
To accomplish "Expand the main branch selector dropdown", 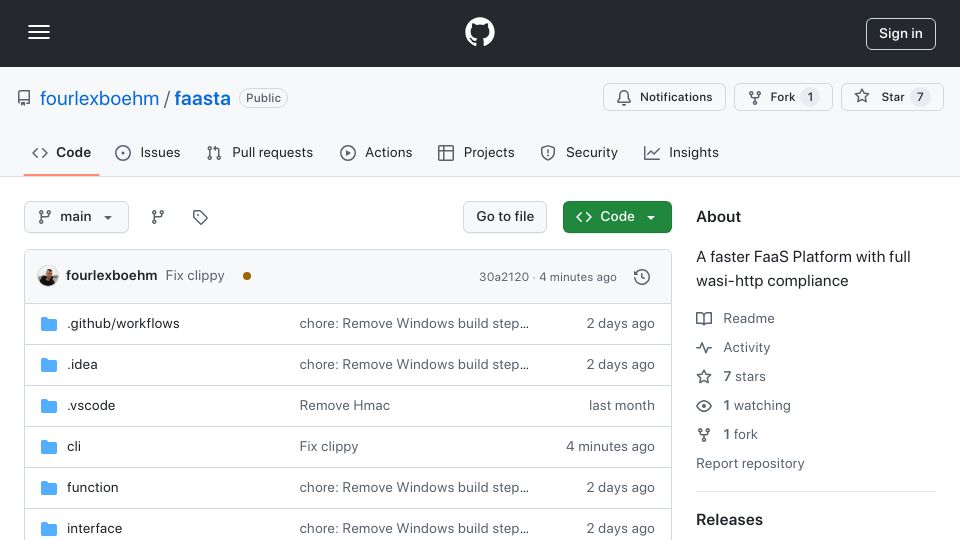I will [77, 217].
